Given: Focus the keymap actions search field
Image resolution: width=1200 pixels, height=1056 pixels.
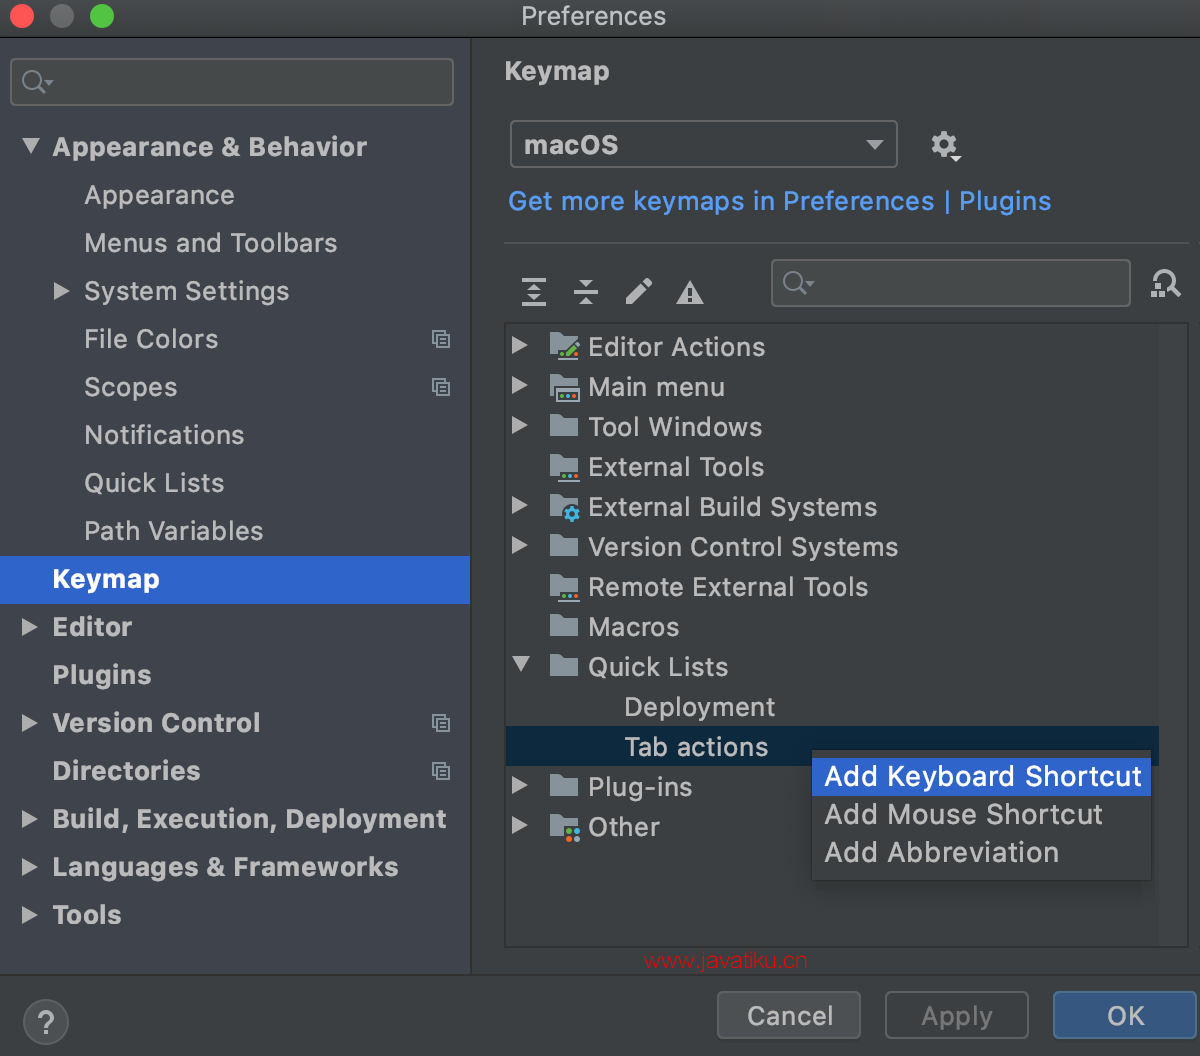Looking at the screenshot, I should point(951,284).
